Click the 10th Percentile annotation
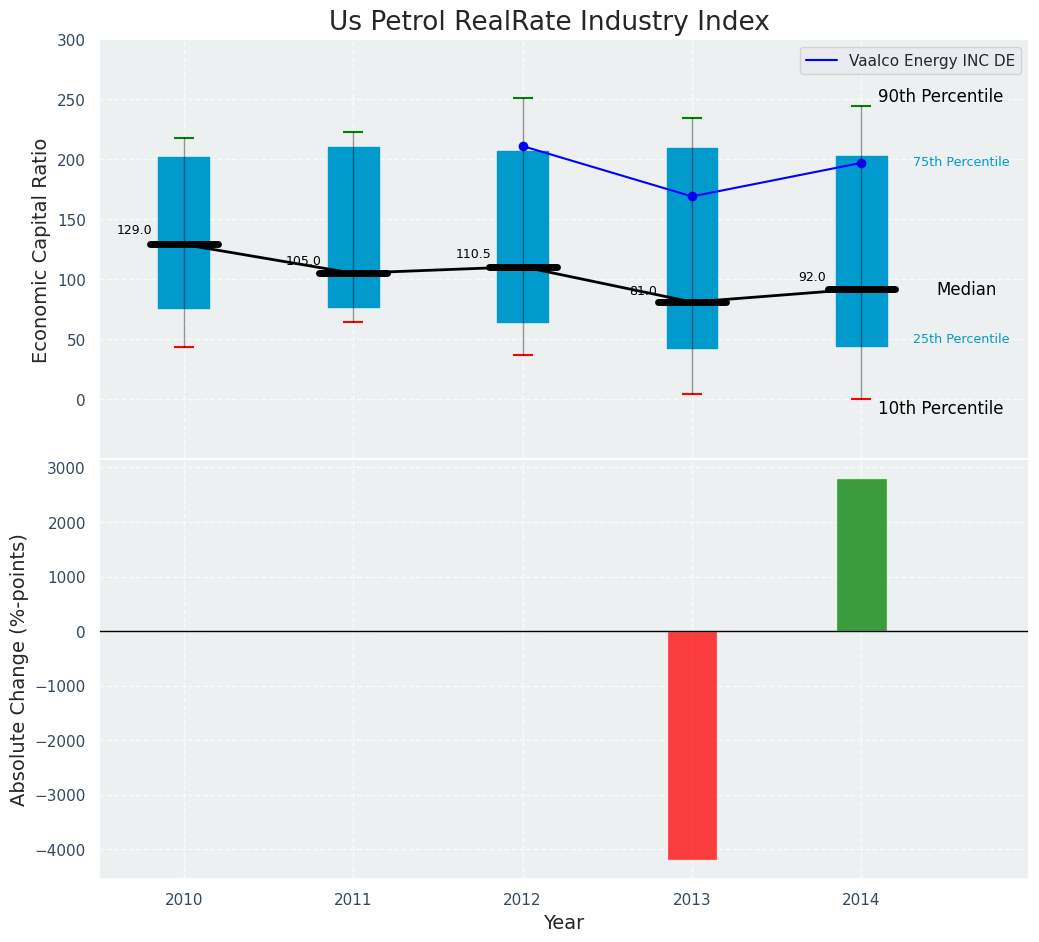This screenshot has width=1039, height=942. (940, 408)
